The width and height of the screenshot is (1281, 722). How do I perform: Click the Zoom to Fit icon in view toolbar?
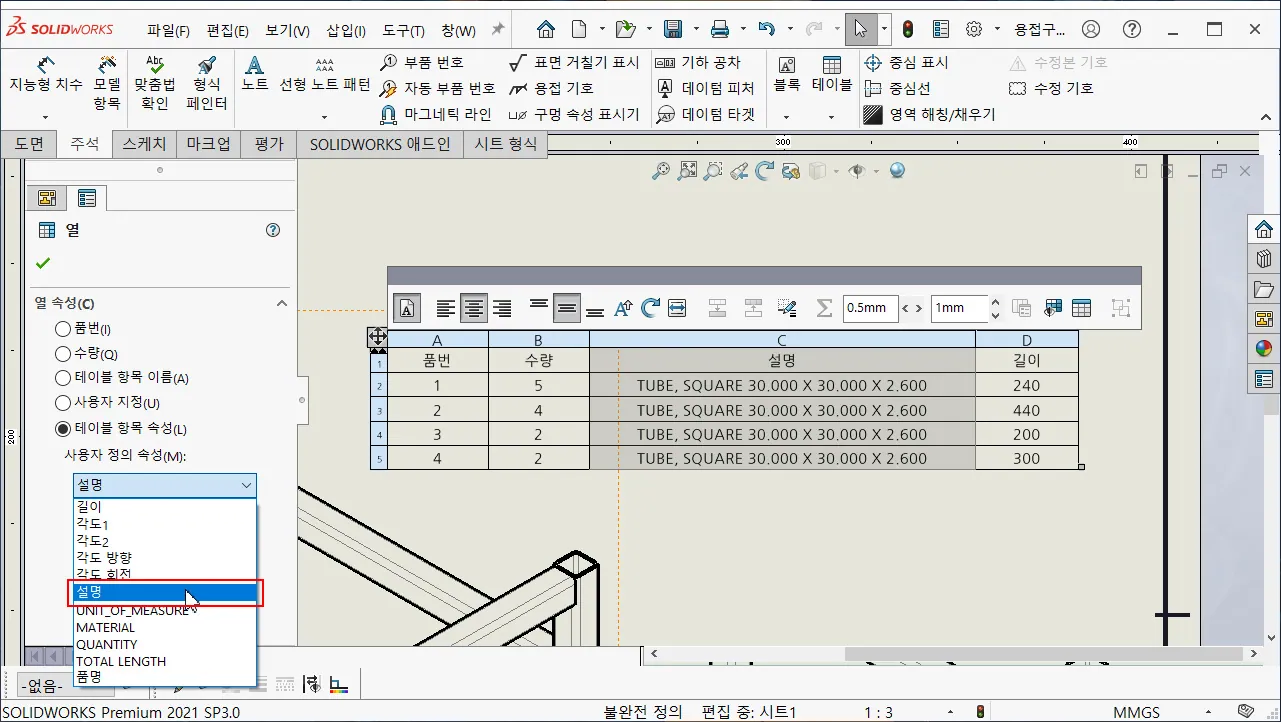[687, 171]
